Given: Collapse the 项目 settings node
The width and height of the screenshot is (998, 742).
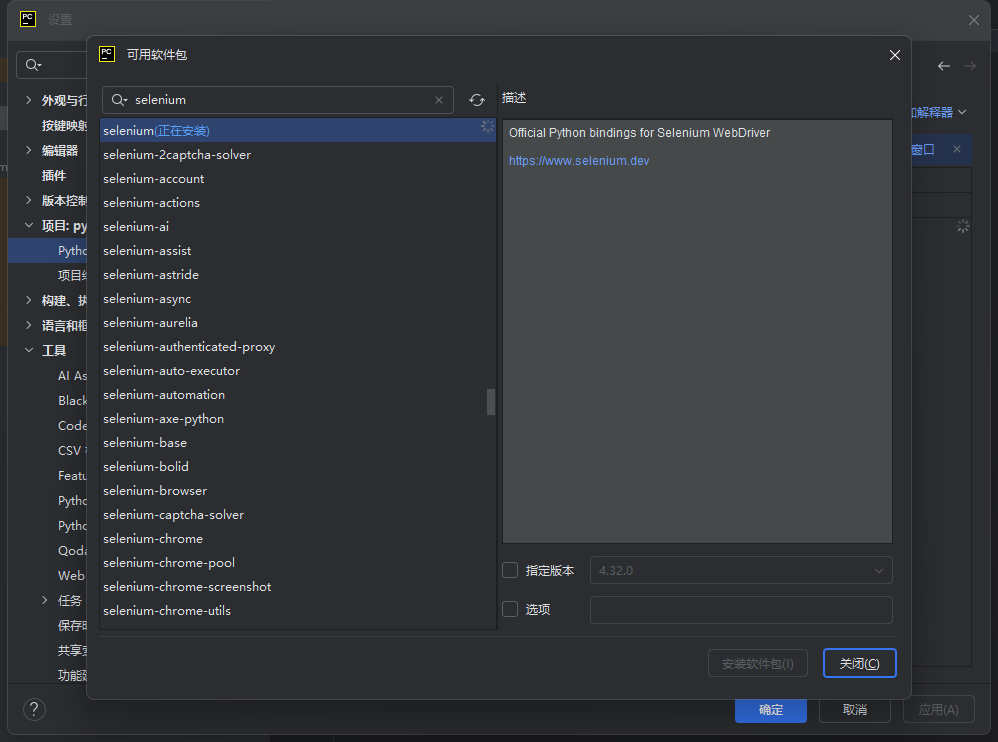Looking at the screenshot, I should (x=29, y=225).
